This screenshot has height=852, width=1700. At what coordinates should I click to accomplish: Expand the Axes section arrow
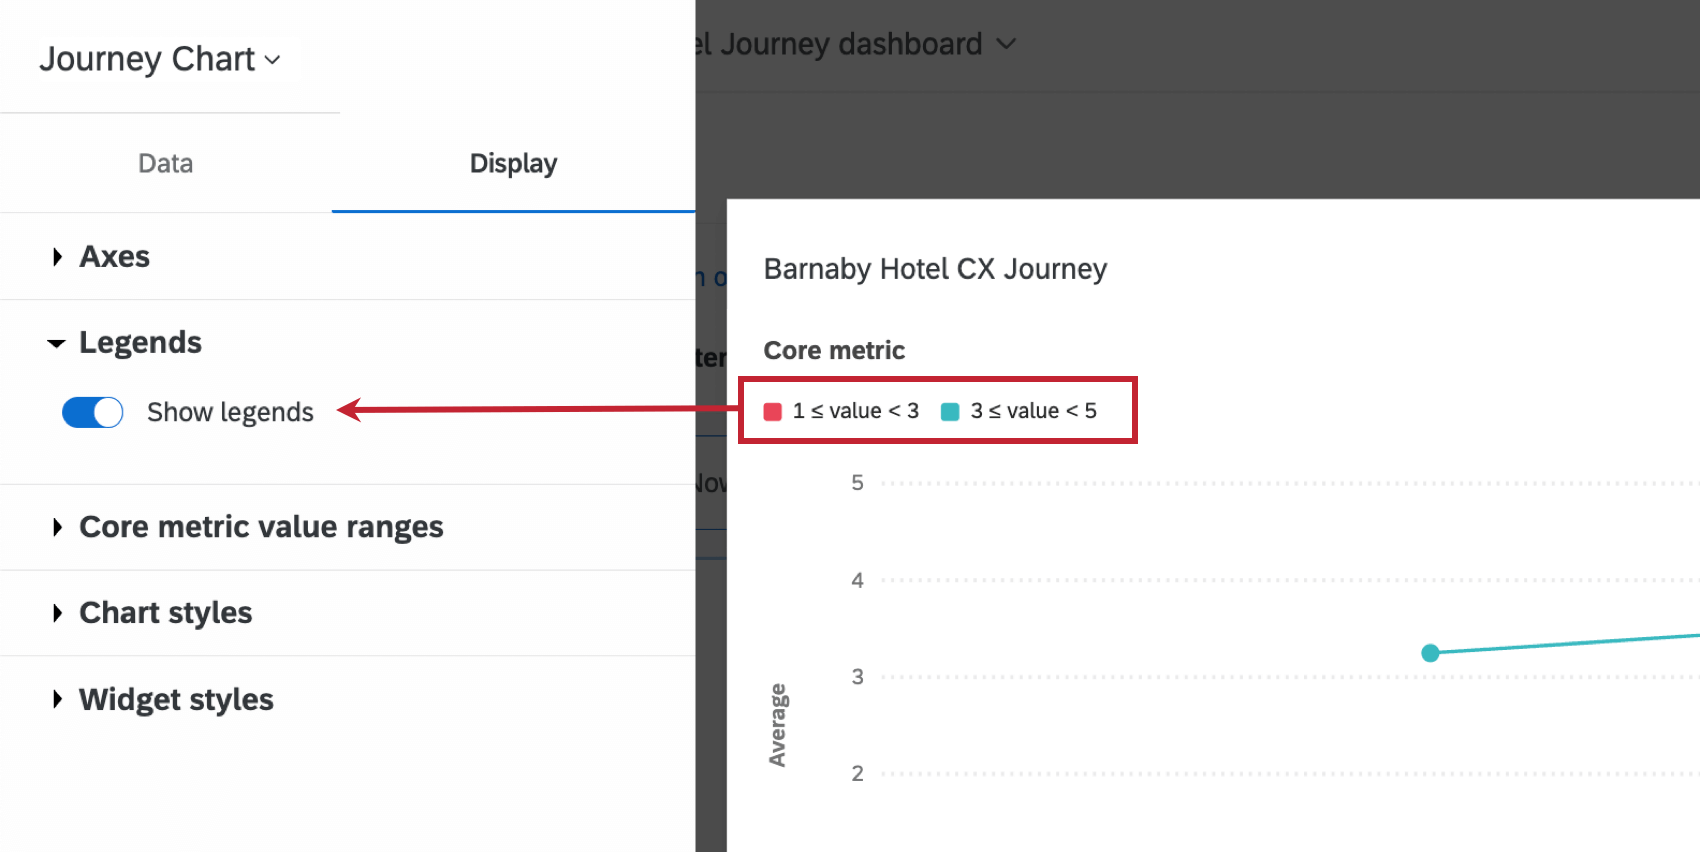[x=57, y=257]
